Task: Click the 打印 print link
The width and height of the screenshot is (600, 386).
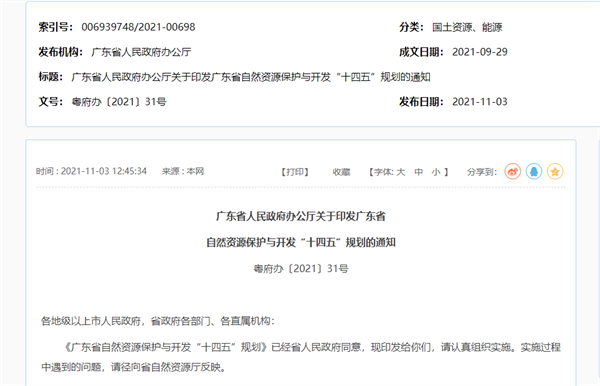Action: tap(295, 172)
